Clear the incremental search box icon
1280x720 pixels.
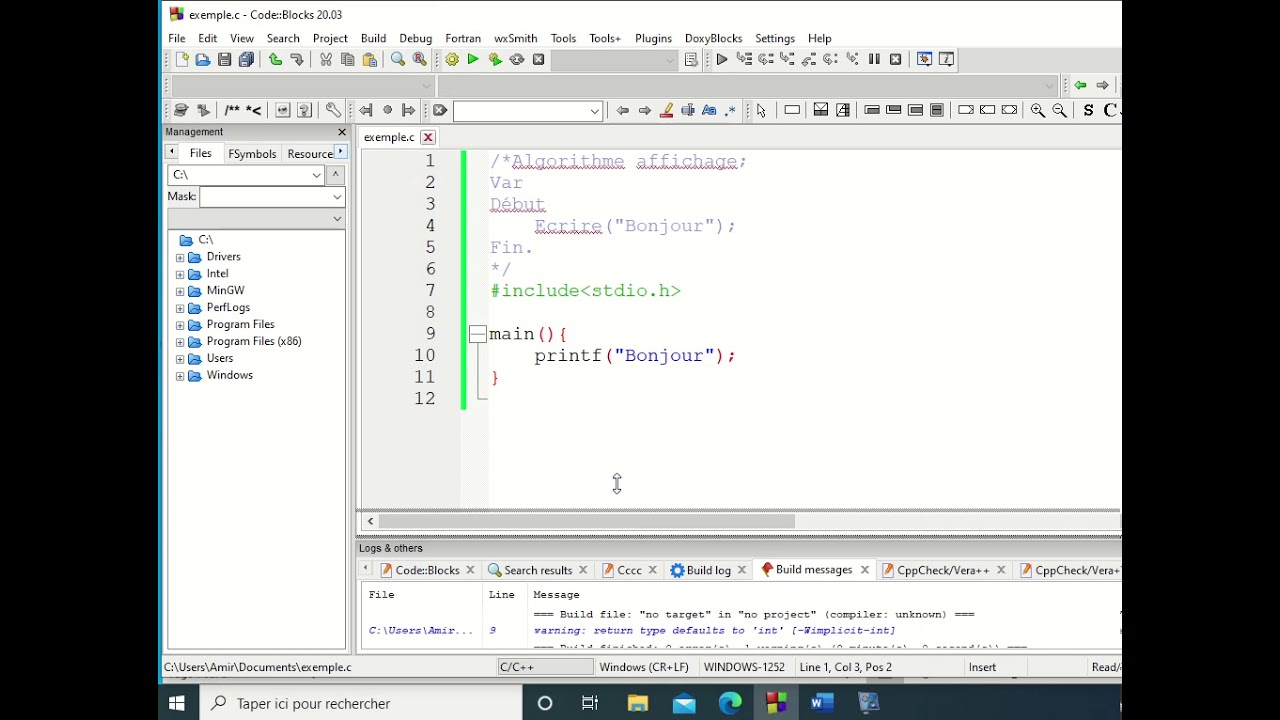tap(440, 111)
